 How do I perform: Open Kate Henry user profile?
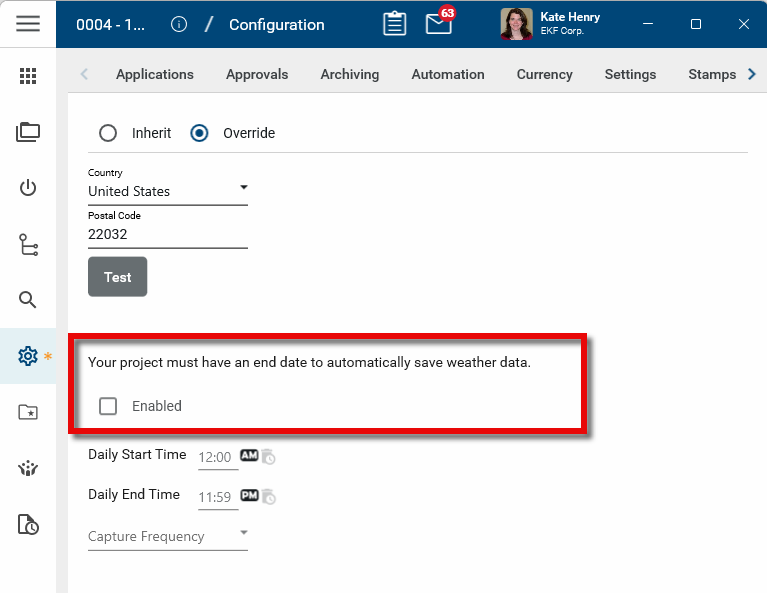click(x=551, y=24)
